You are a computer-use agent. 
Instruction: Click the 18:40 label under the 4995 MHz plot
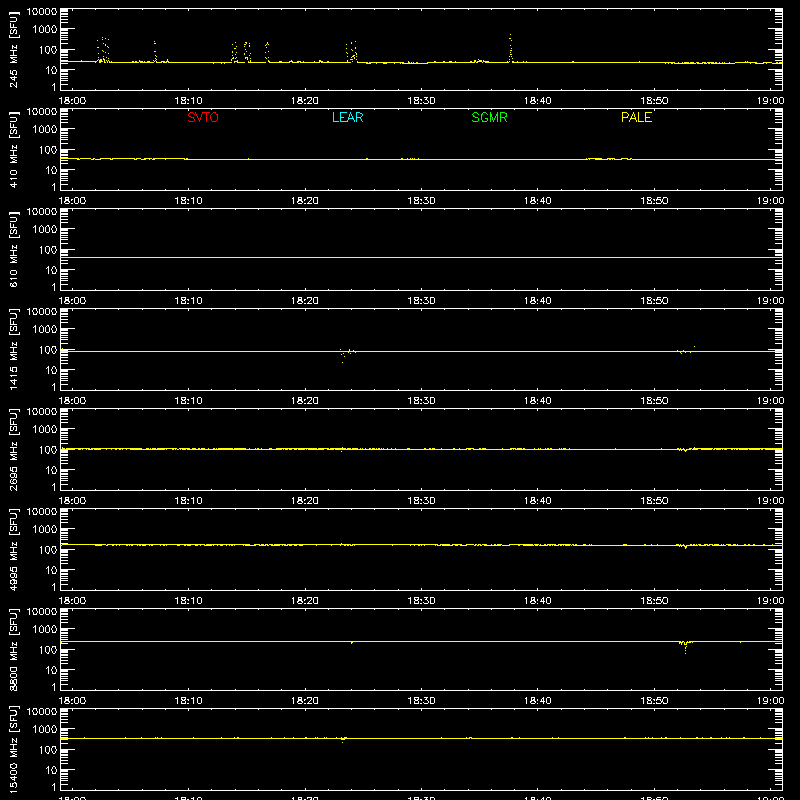click(537, 601)
